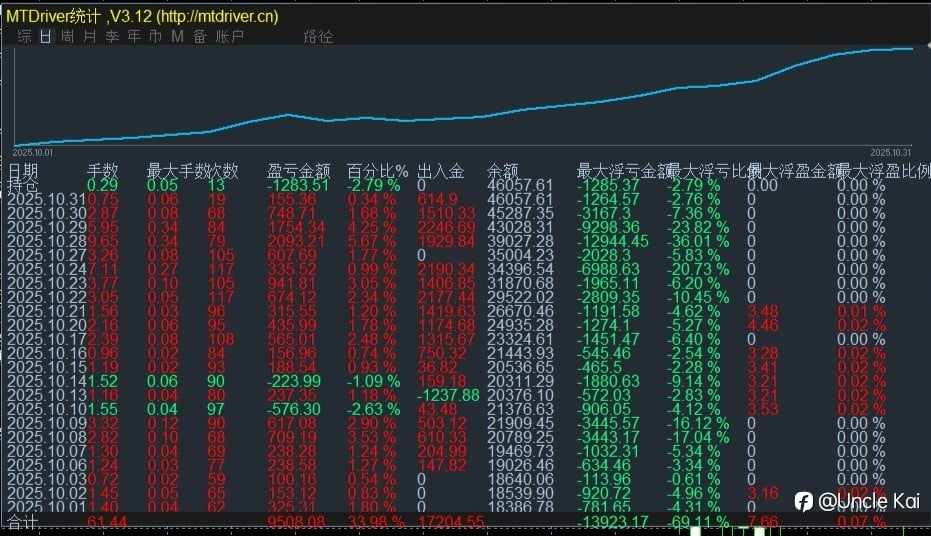This screenshot has width=931, height=536.
Task: Switch to the 季 quarterly tab
Action: 112,36
